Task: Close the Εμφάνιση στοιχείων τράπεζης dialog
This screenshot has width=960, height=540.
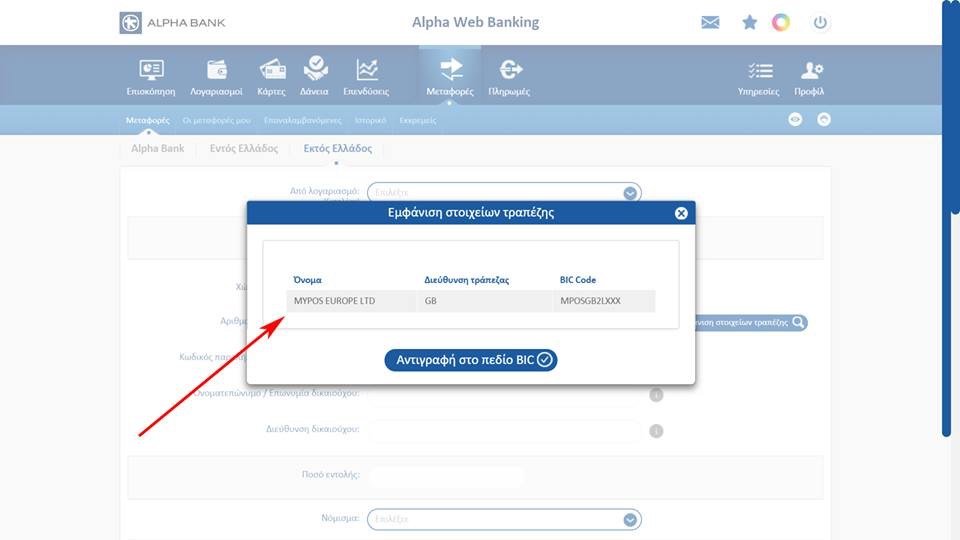Action: pyautogui.click(x=681, y=213)
